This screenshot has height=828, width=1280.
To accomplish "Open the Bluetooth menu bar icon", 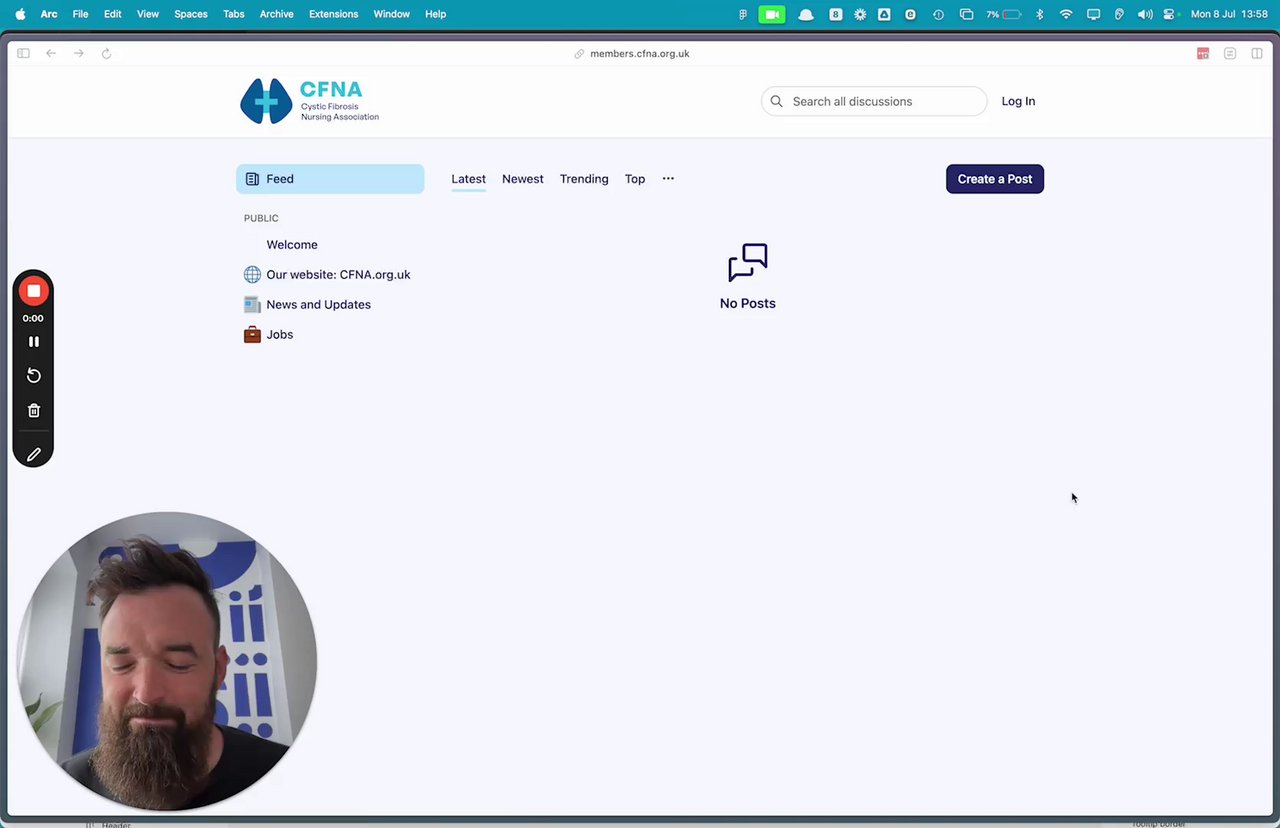I will (1040, 14).
